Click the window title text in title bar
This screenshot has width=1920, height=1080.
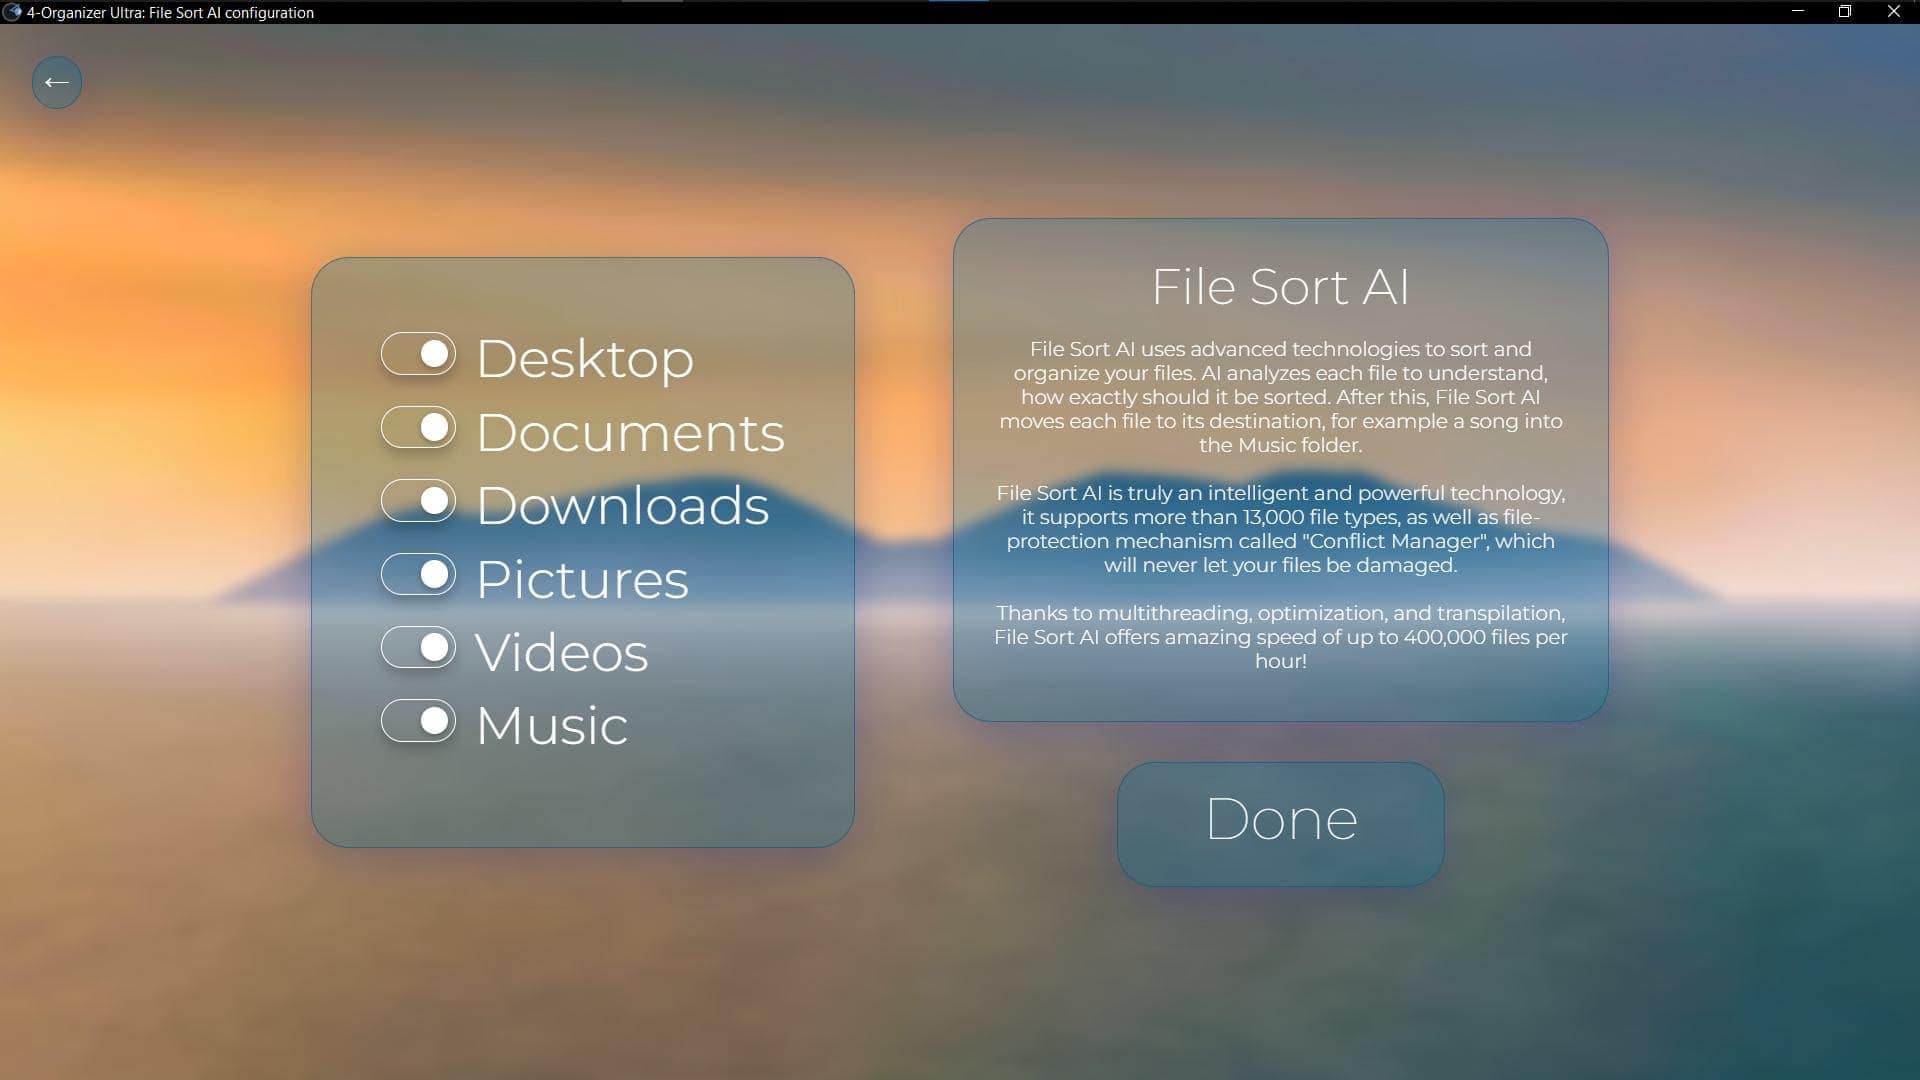[170, 13]
